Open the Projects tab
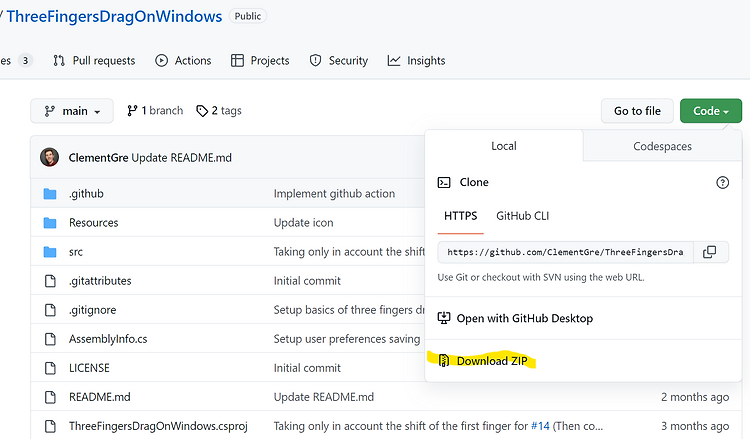 260,61
